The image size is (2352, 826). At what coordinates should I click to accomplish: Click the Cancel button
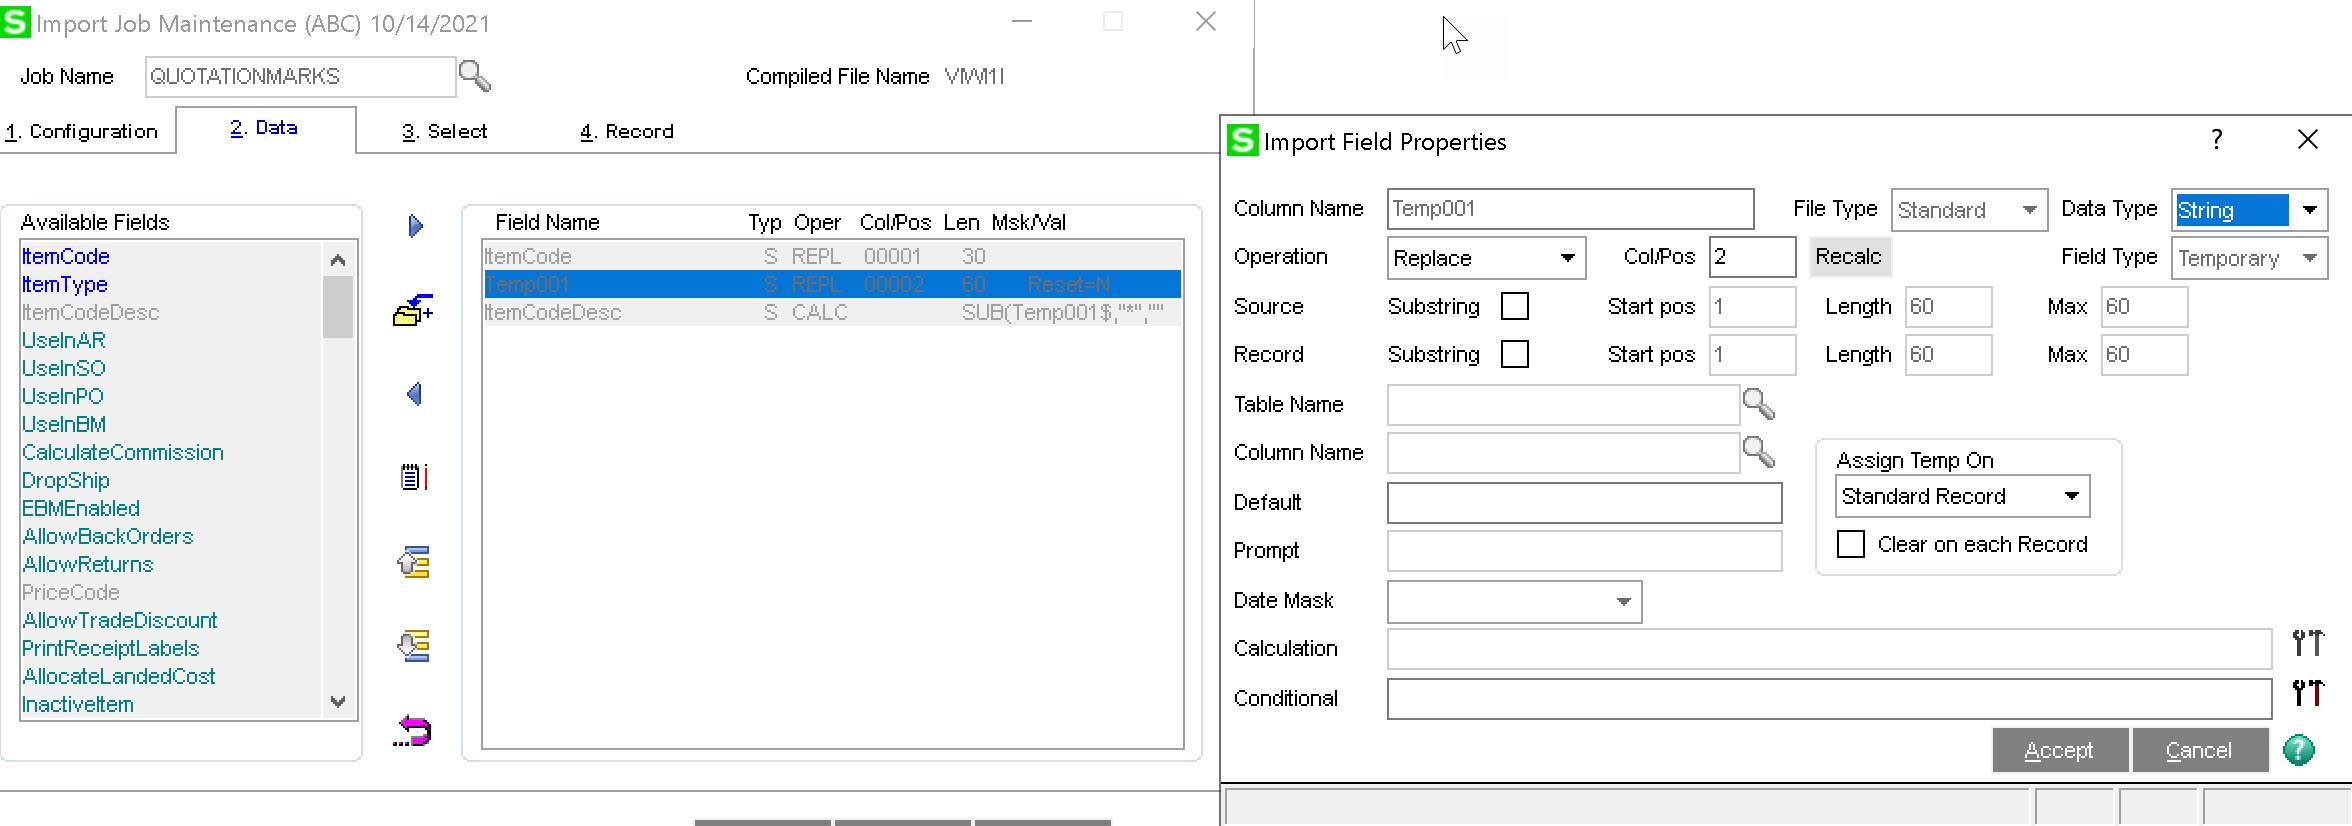point(2199,750)
